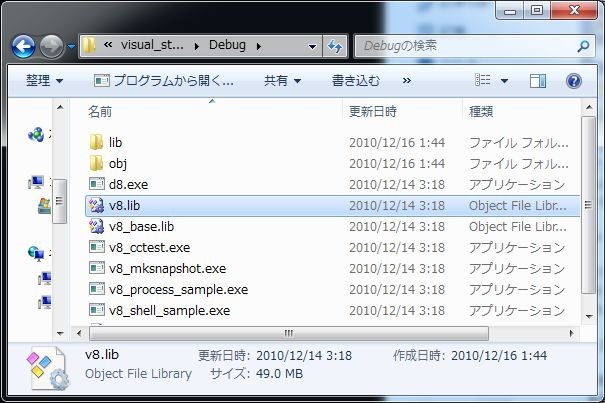
Task: Select the file name v8_base.lib
Action: pyautogui.click(x=141, y=227)
